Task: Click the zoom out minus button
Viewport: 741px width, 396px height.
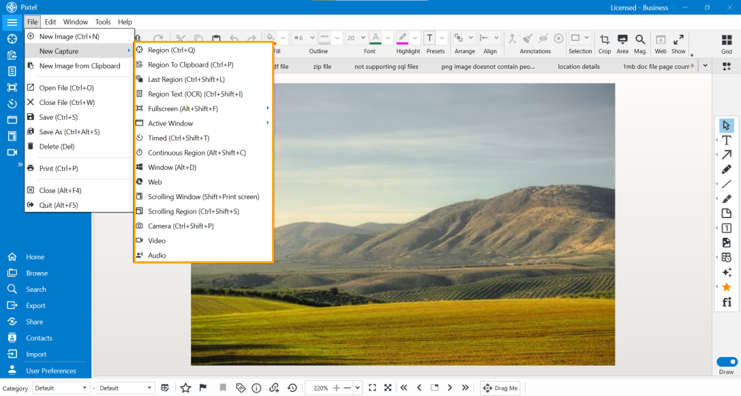Action: [x=347, y=387]
